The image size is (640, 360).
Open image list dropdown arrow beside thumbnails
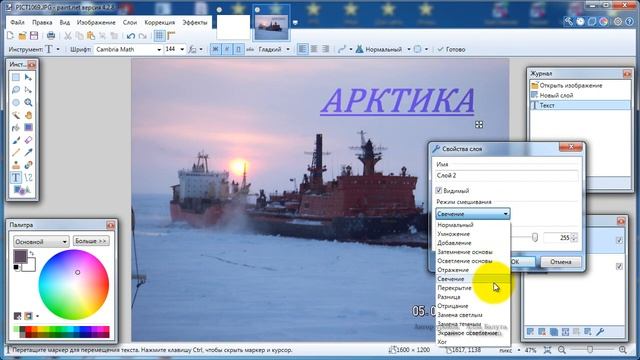coord(295,23)
